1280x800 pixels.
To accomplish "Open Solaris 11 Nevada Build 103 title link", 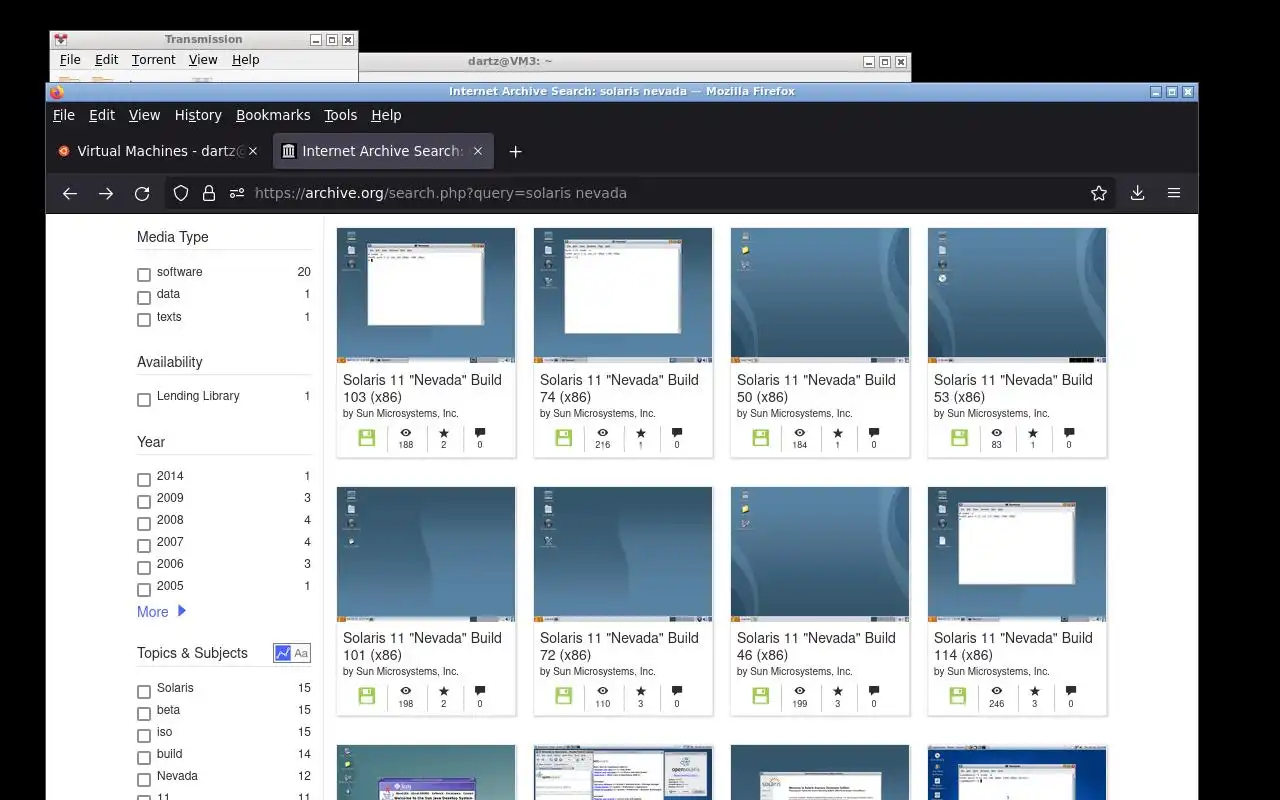I will point(422,388).
